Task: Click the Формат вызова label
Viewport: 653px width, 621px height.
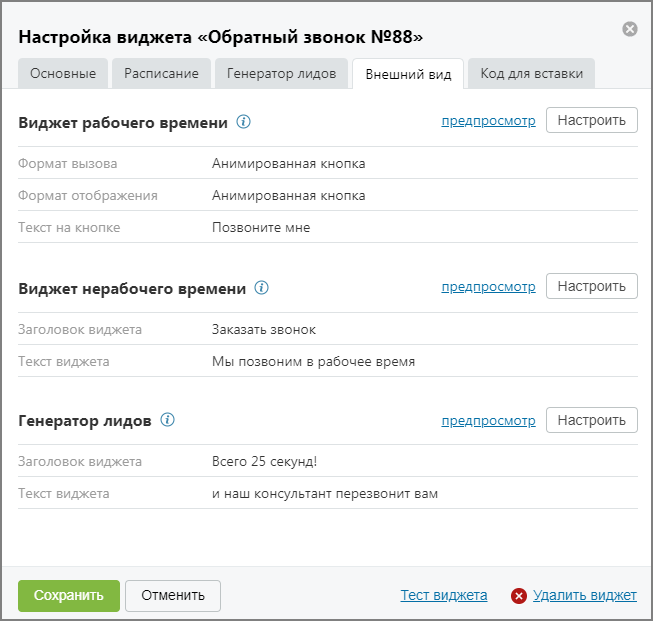Action: (x=67, y=163)
